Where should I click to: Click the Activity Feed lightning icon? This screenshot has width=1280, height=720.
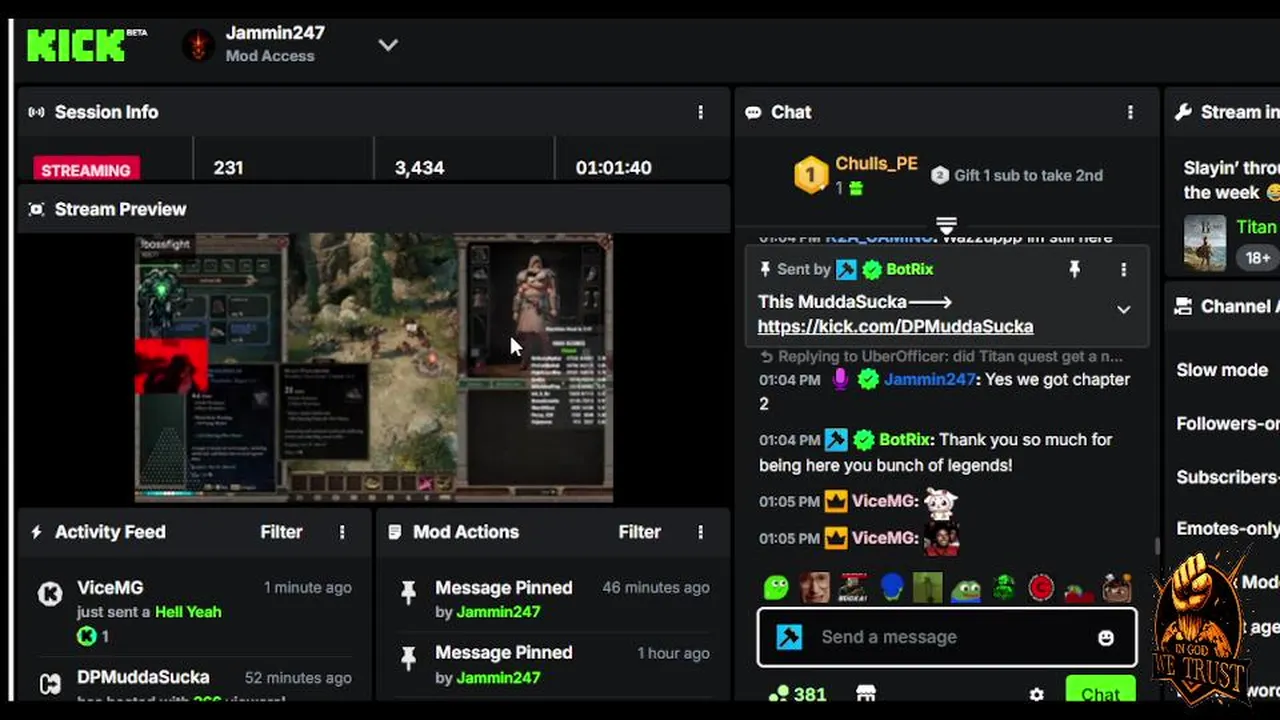coord(37,532)
